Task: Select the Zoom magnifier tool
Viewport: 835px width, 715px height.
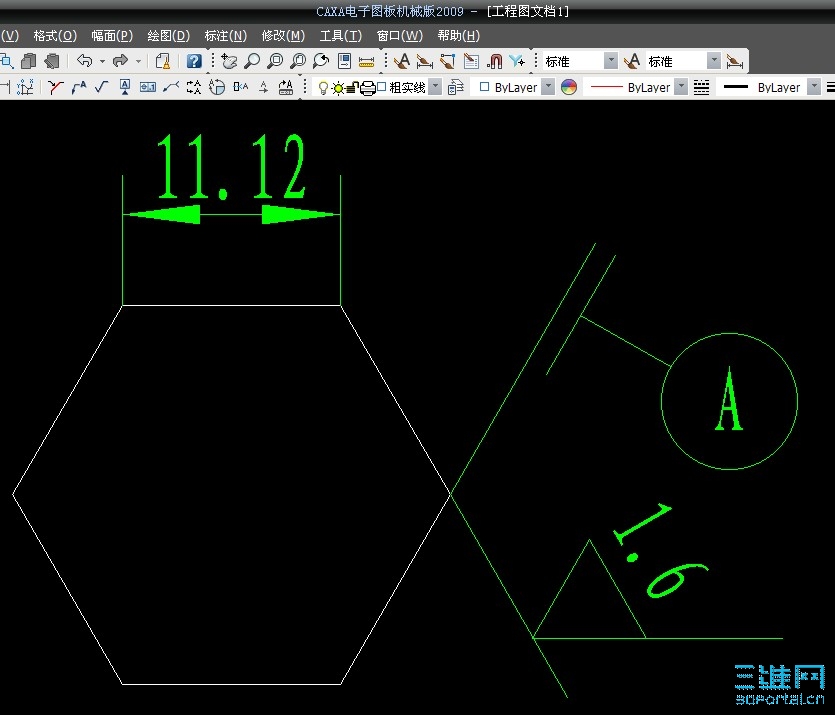Action: (252, 61)
